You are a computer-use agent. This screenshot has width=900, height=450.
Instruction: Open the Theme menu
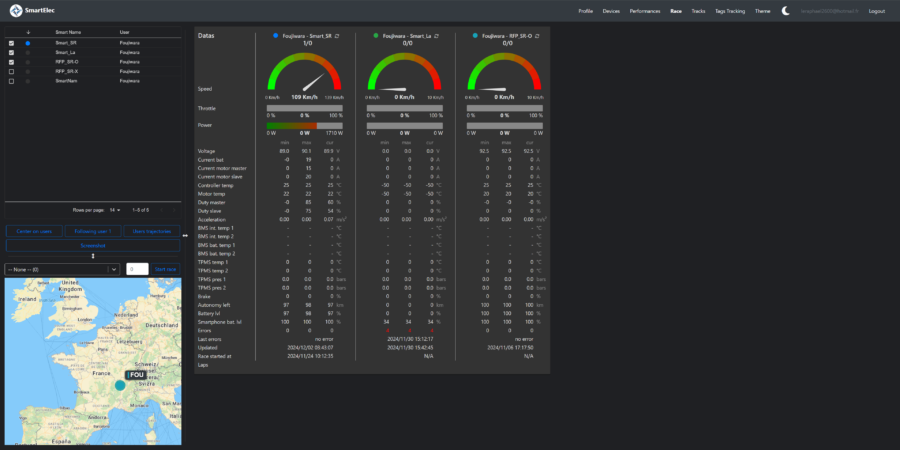pyautogui.click(x=763, y=11)
